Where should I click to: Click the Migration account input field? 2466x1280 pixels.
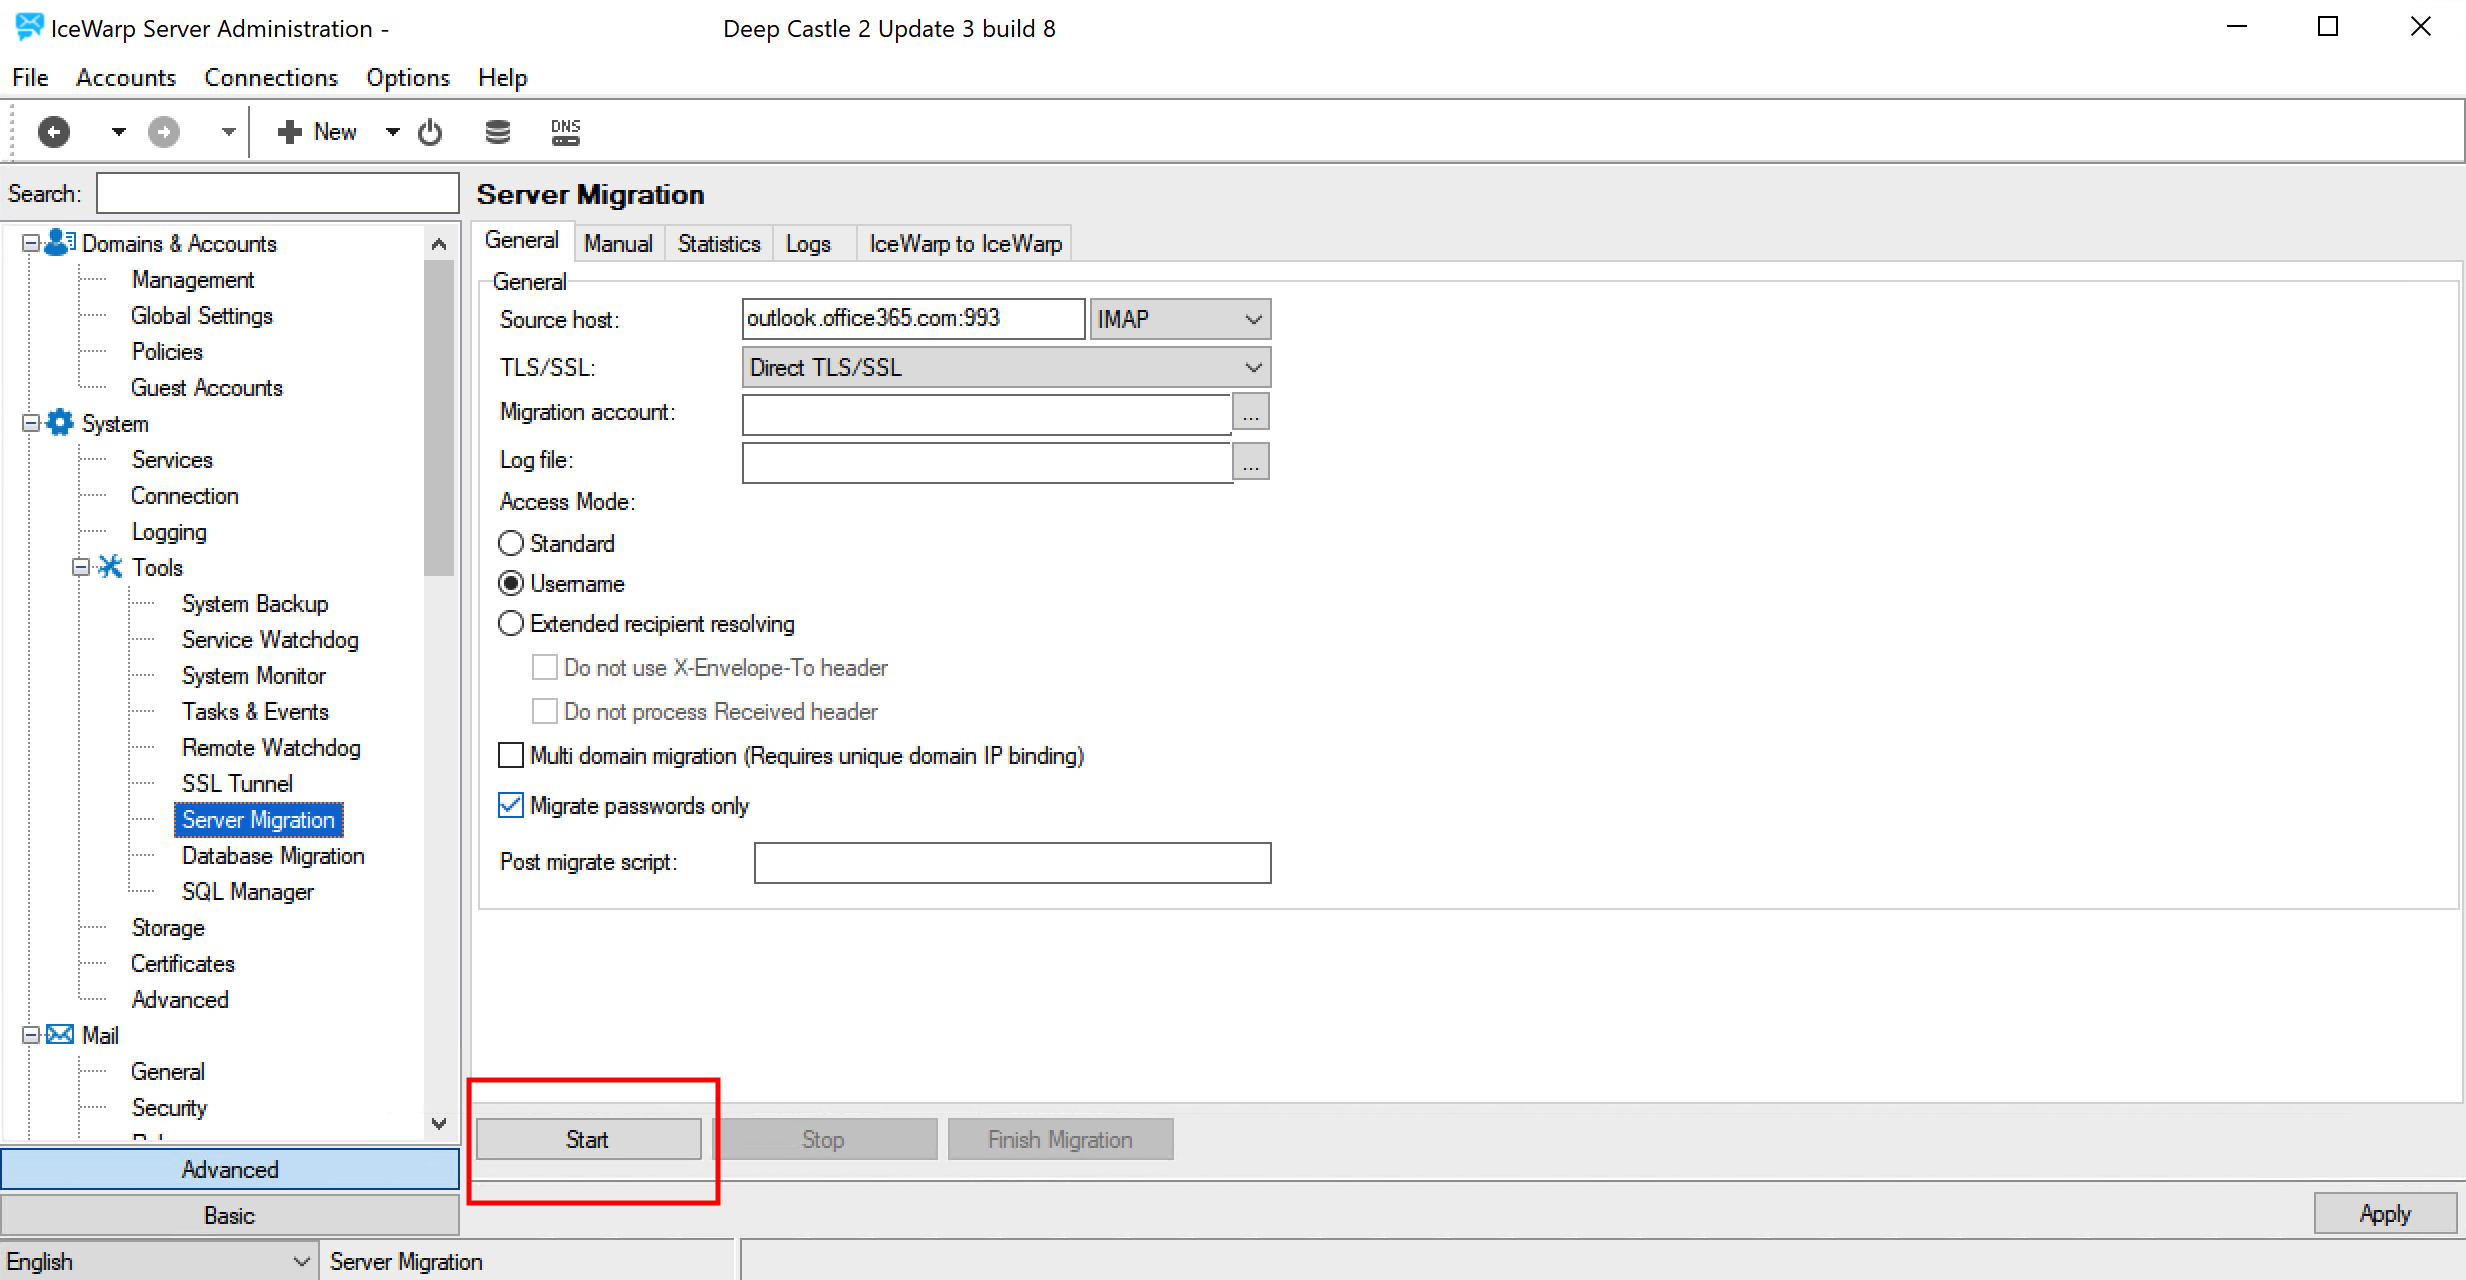click(x=986, y=414)
